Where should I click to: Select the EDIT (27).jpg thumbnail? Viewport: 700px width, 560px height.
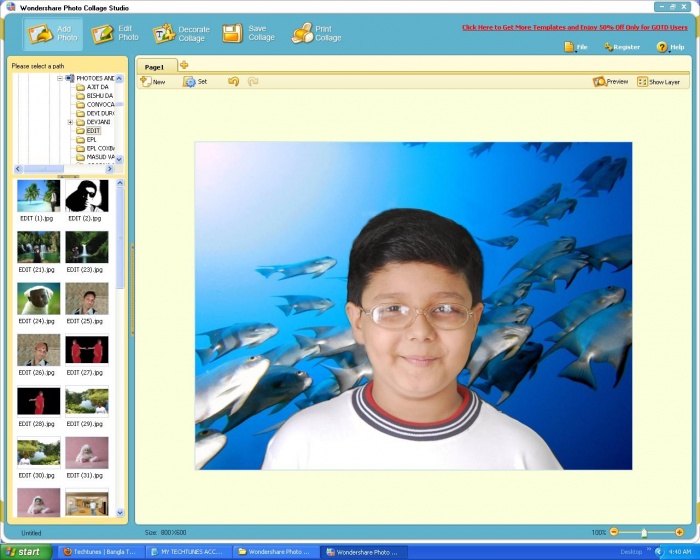(87, 350)
